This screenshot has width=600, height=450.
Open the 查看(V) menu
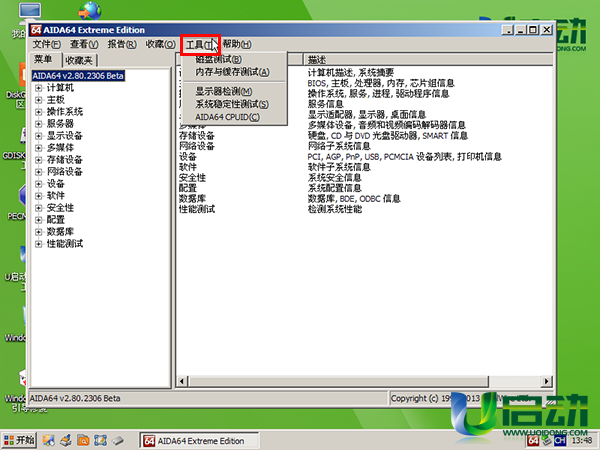pyautogui.click(x=84, y=44)
